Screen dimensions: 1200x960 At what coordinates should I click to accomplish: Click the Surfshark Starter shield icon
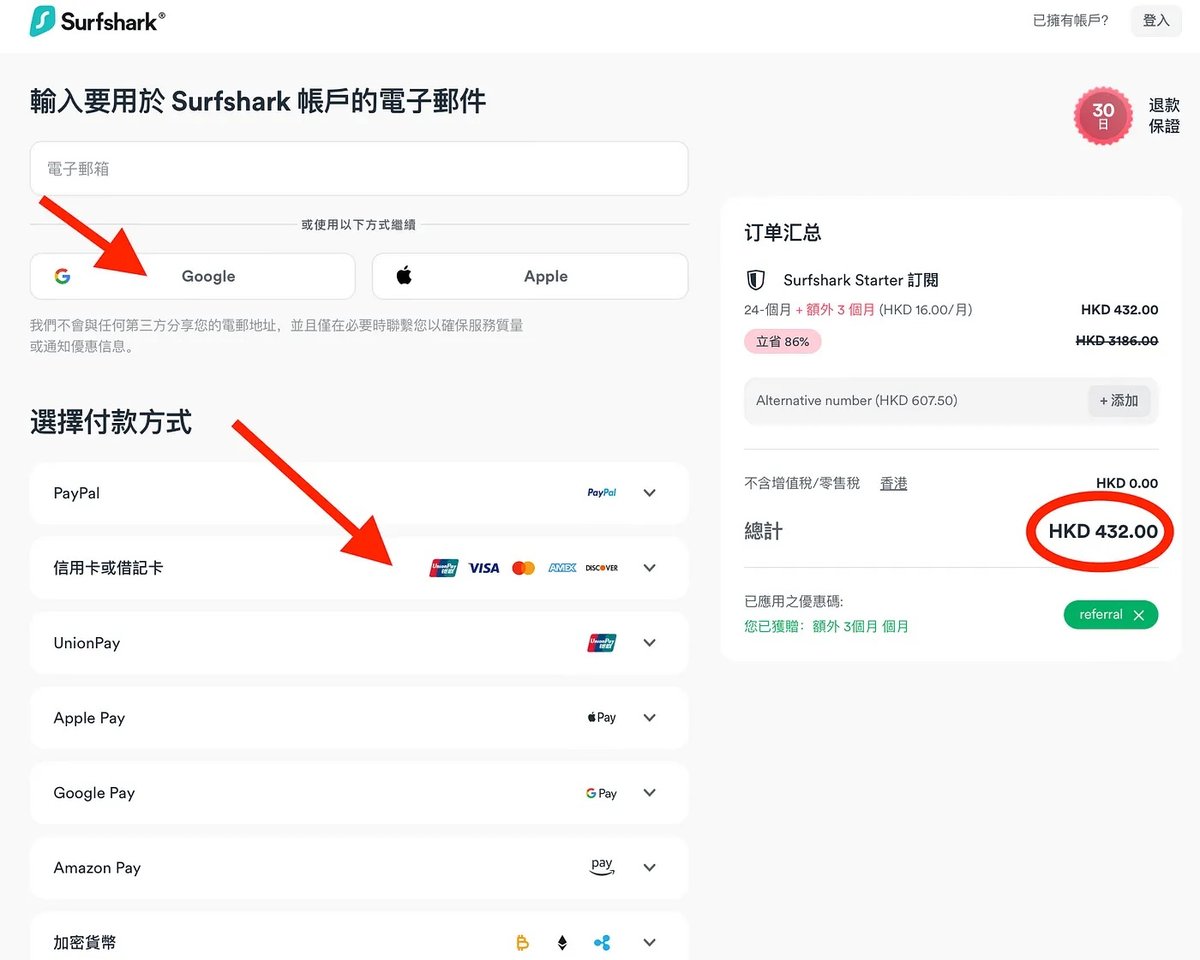tap(756, 280)
